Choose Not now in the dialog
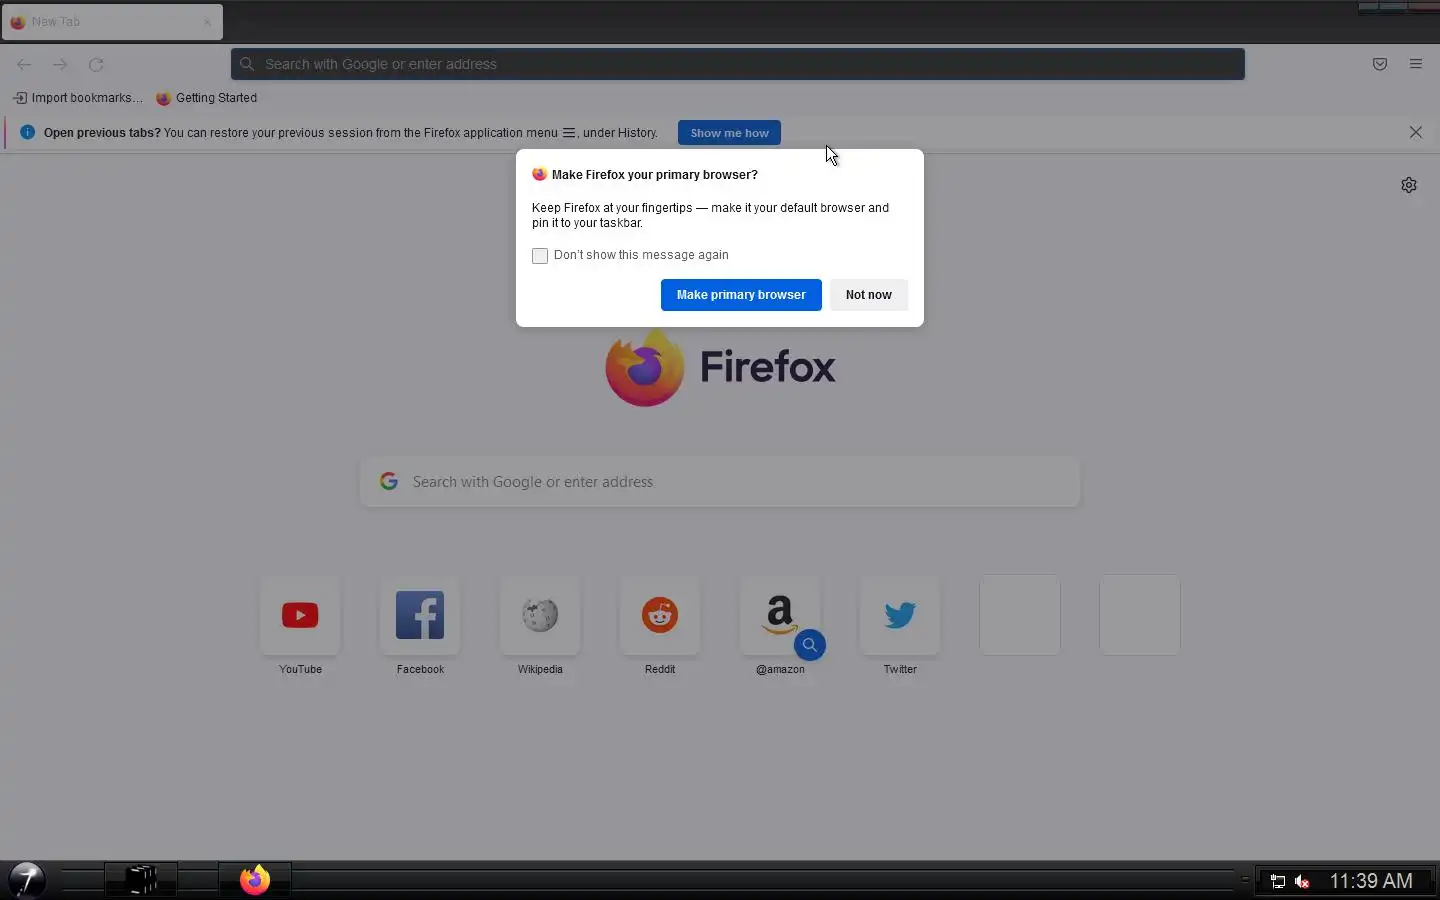The height and width of the screenshot is (900, 1440). click(868, 295)
